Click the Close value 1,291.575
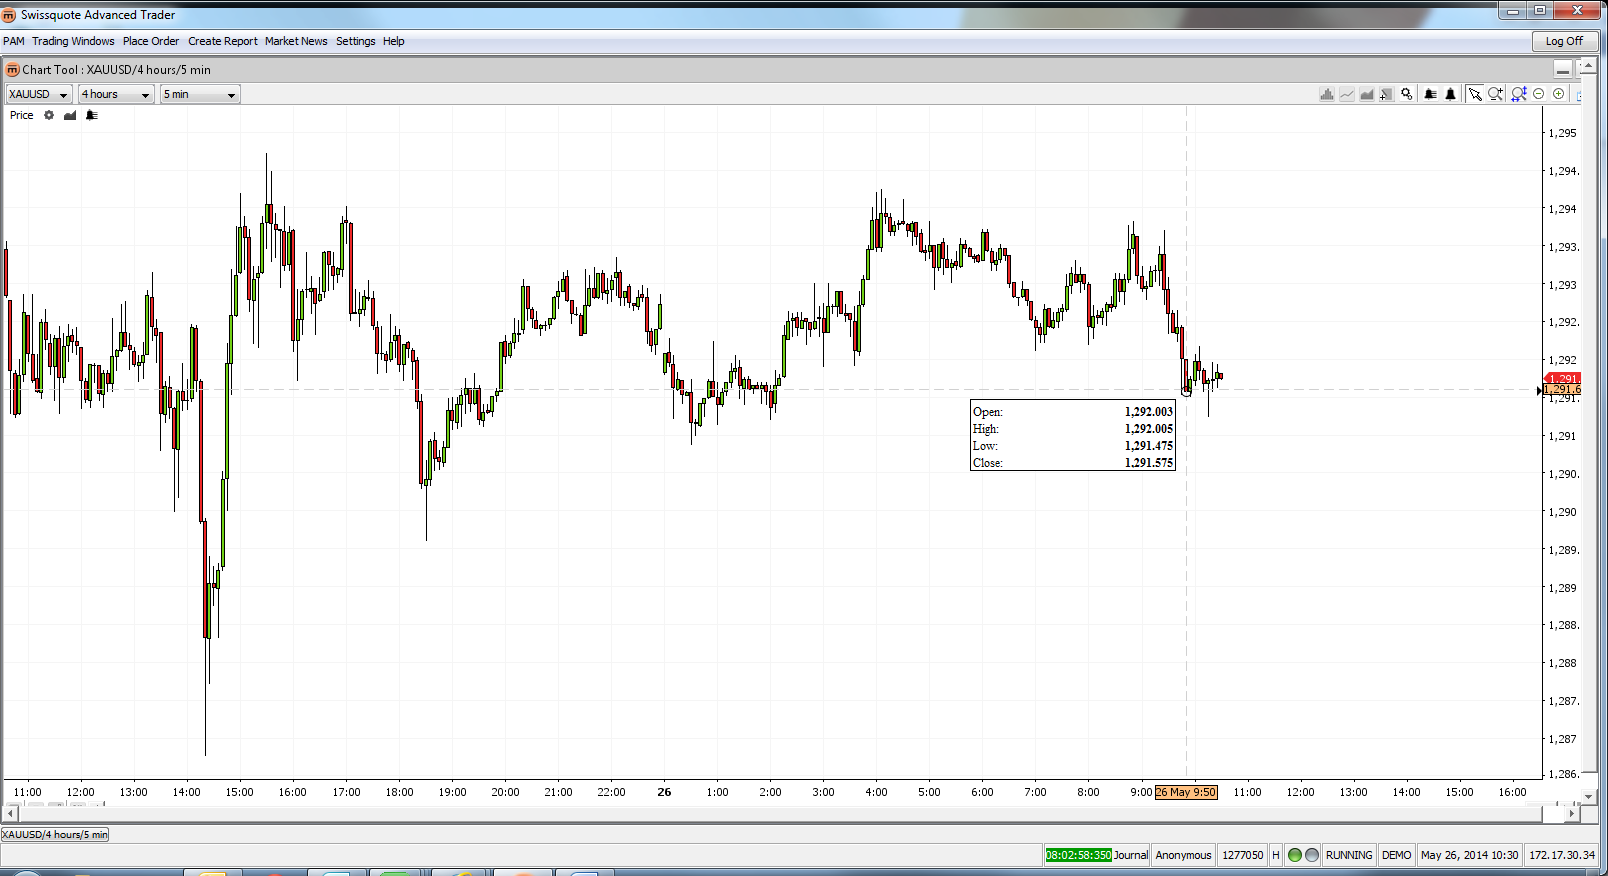1608x876 pixels. 1148,463
